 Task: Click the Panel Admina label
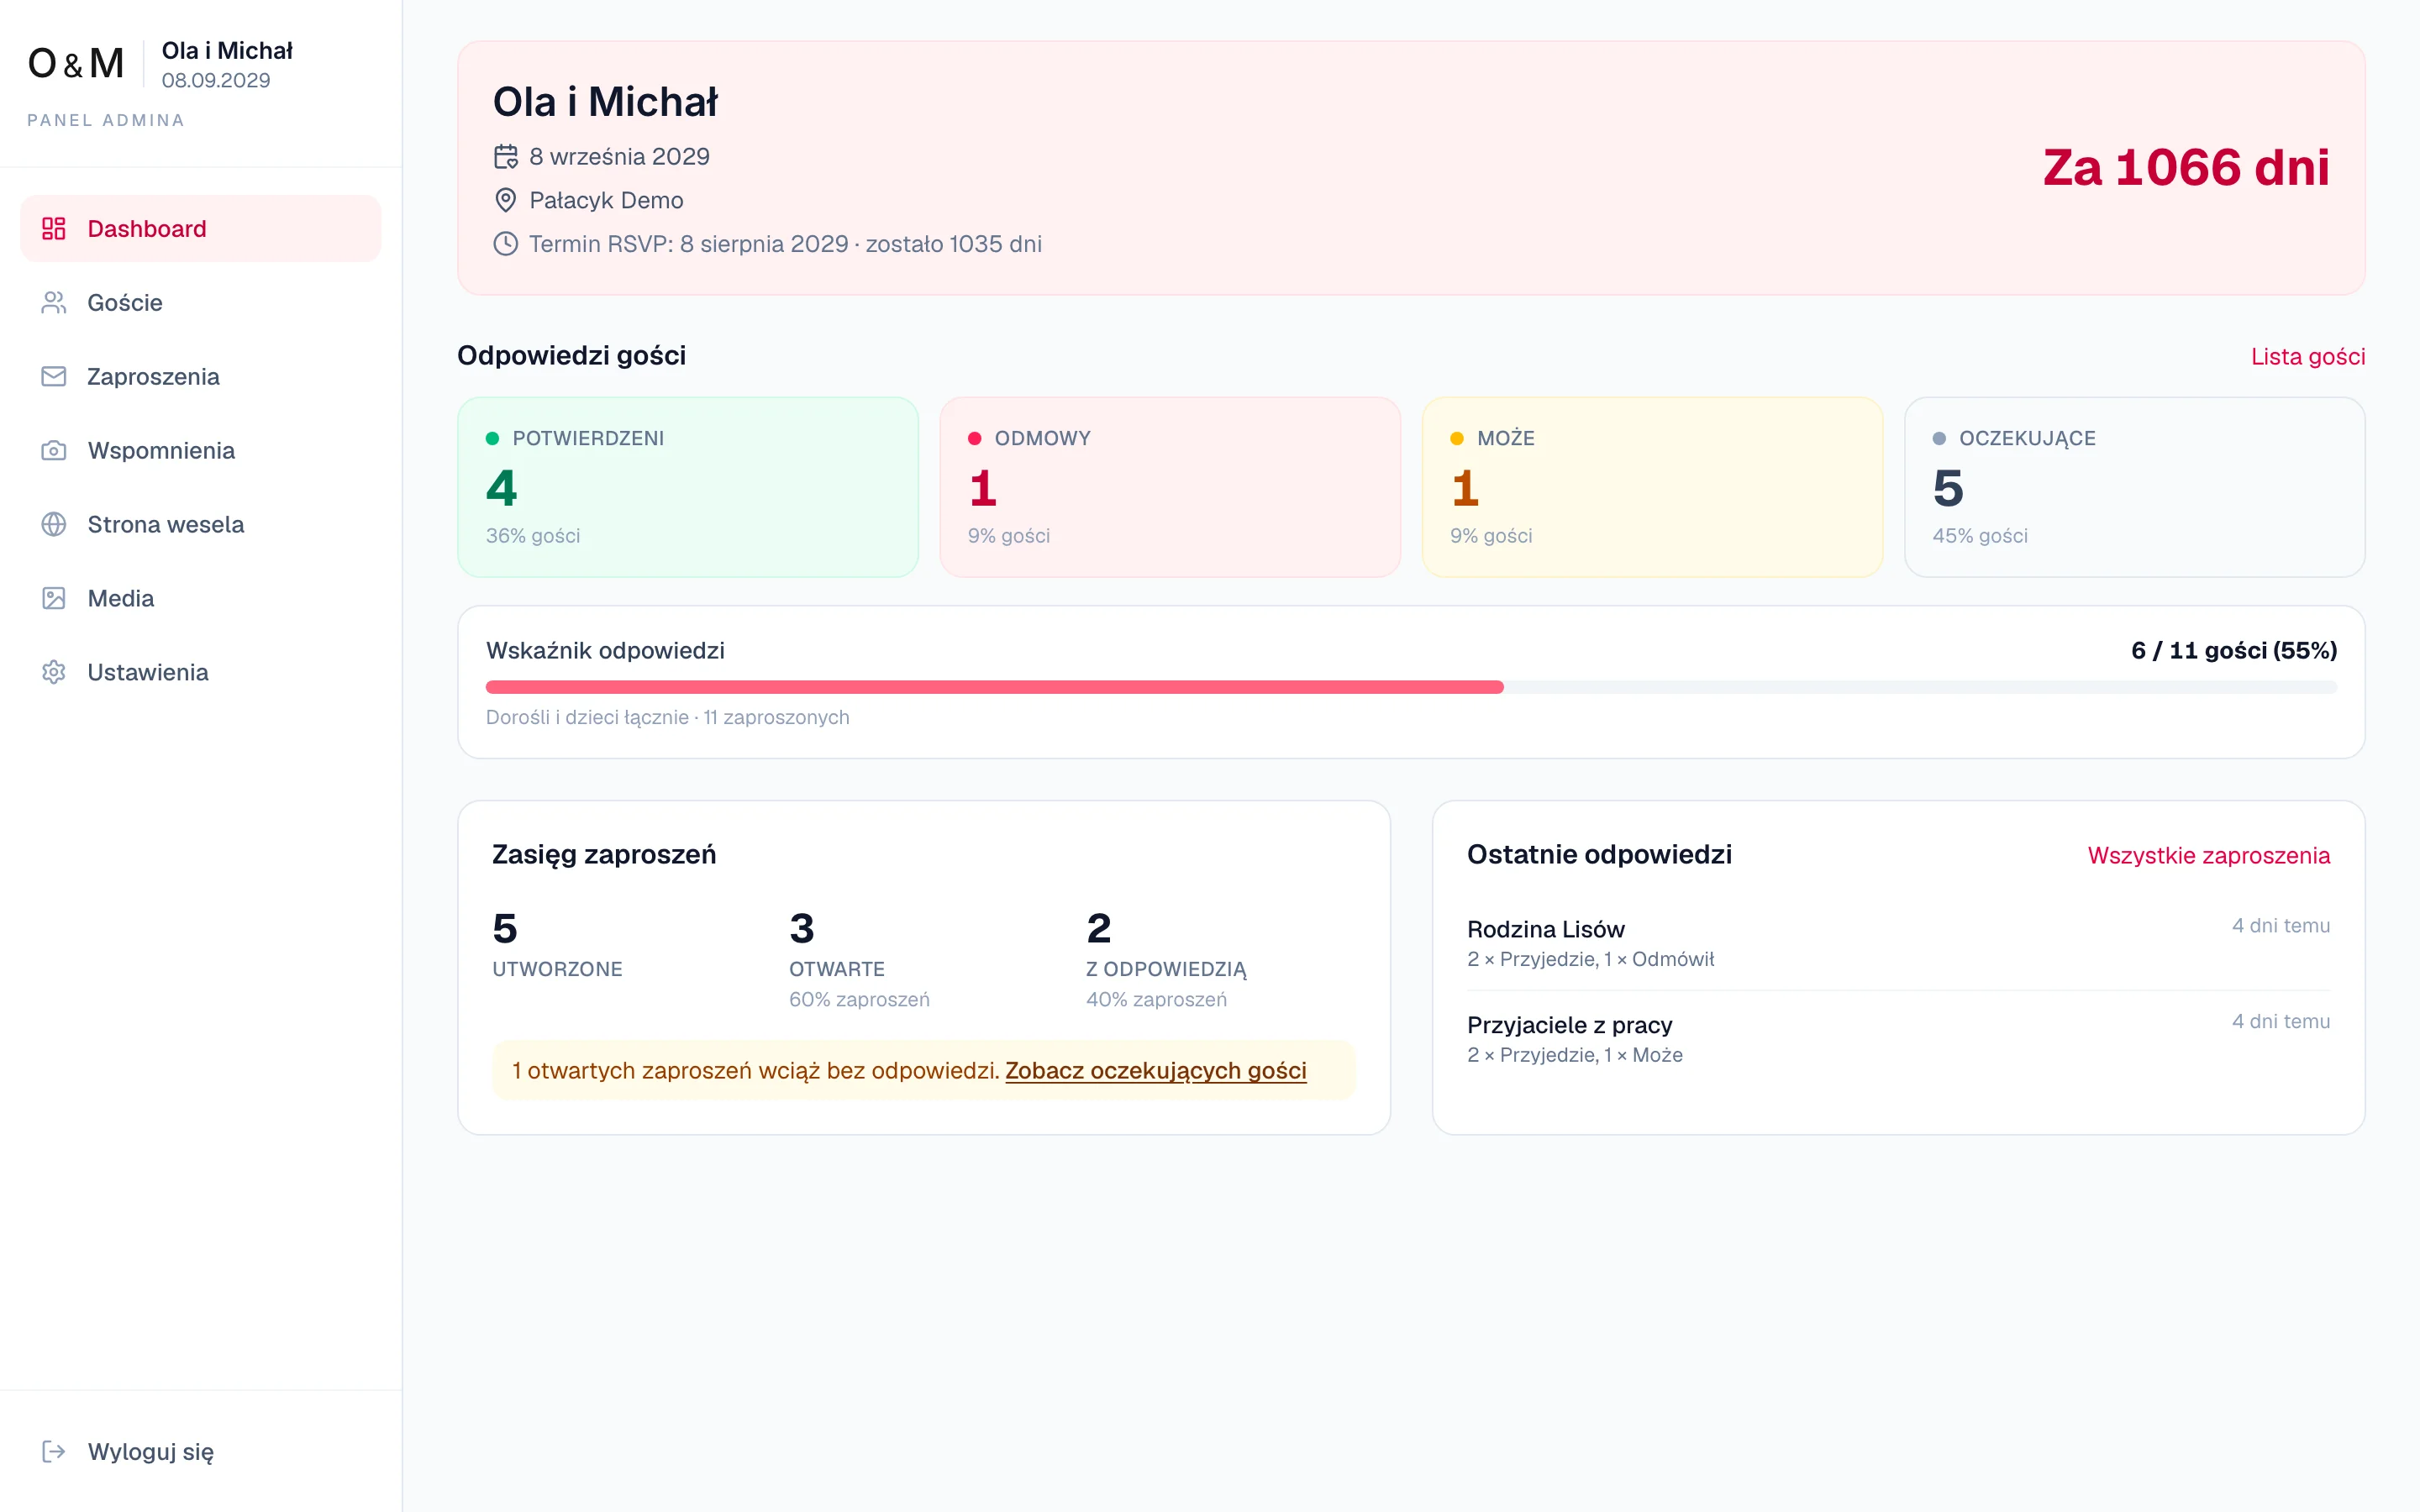click(106, 120)
